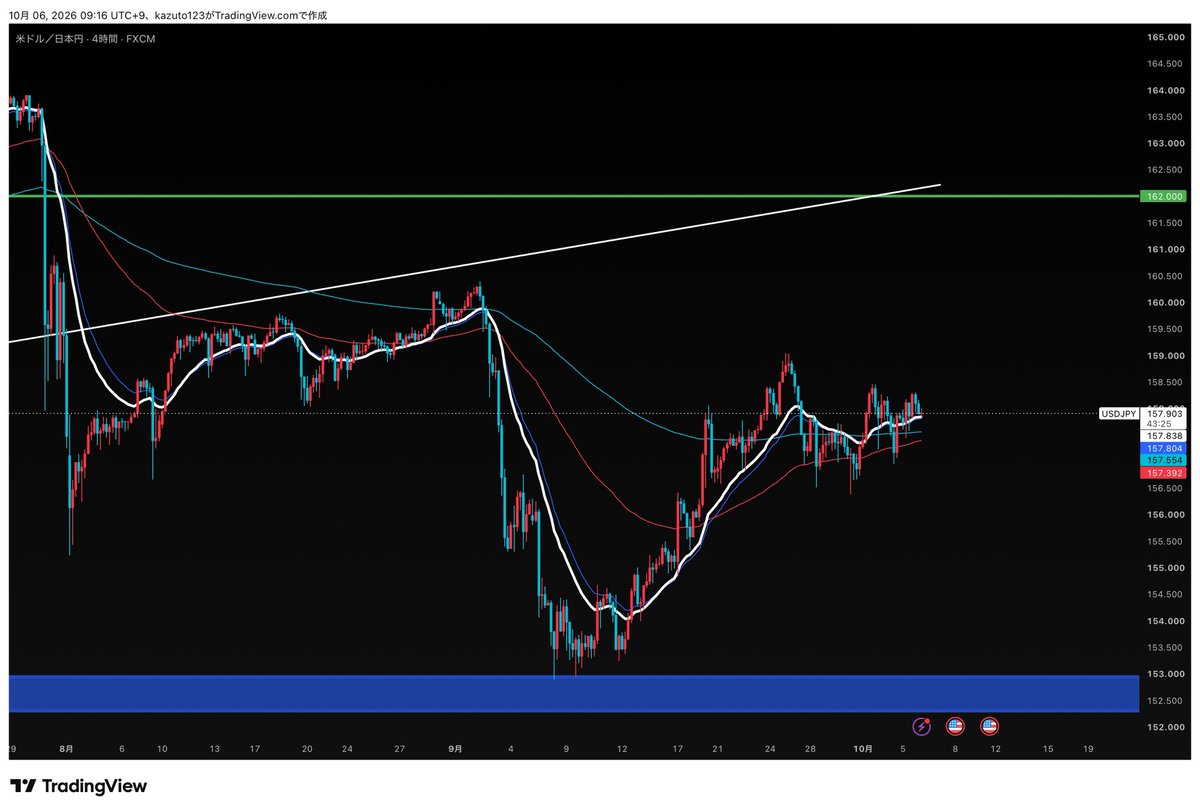Click the 19 date axis label

coord(1088,747)
